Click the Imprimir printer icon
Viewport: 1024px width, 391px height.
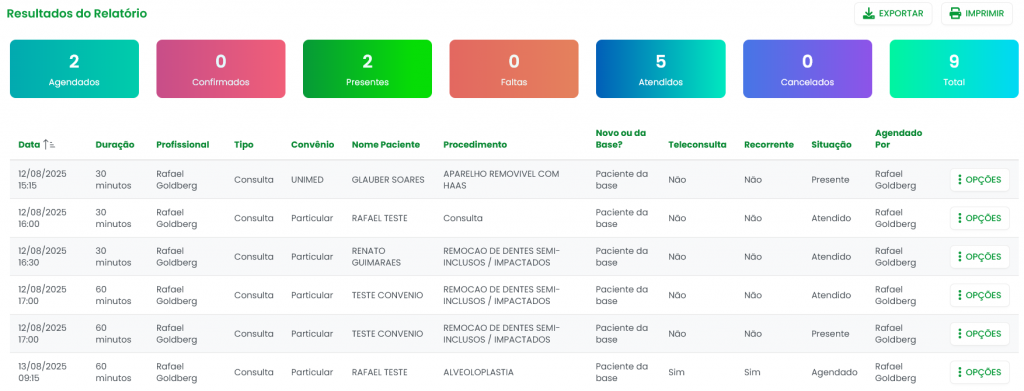[955, 14]
